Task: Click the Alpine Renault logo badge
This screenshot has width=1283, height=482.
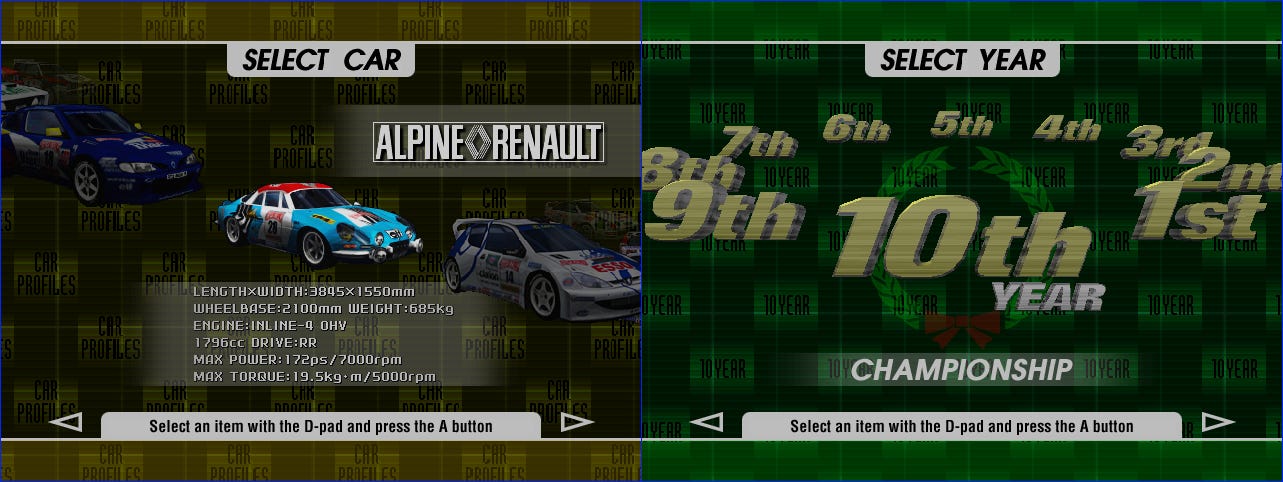Action: click(489, 142)
